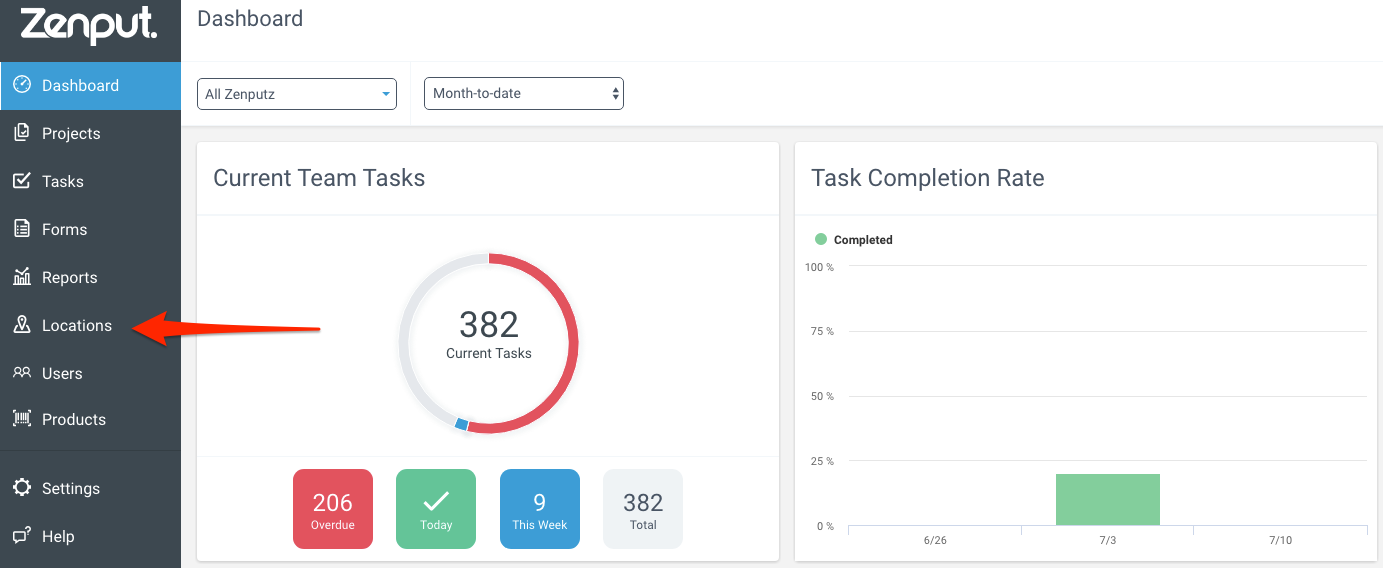Open the Dashboard menu item
1383x568 pixels.
tap(90, 86)
